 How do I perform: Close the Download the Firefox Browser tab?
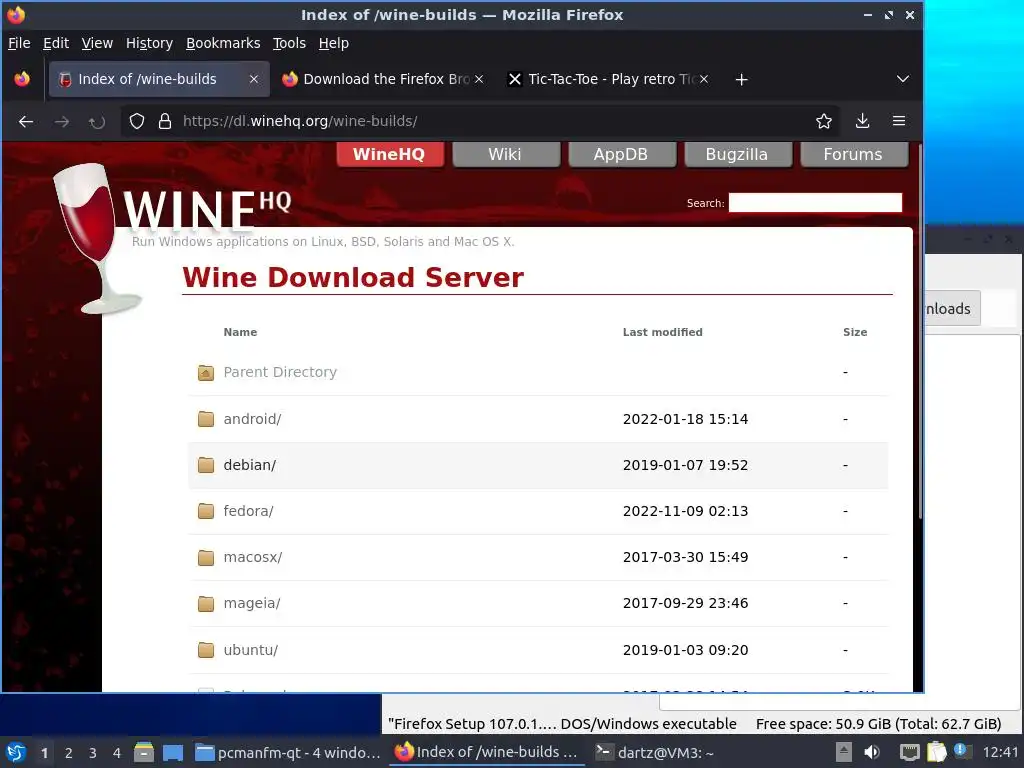click(x=479, y=79)
